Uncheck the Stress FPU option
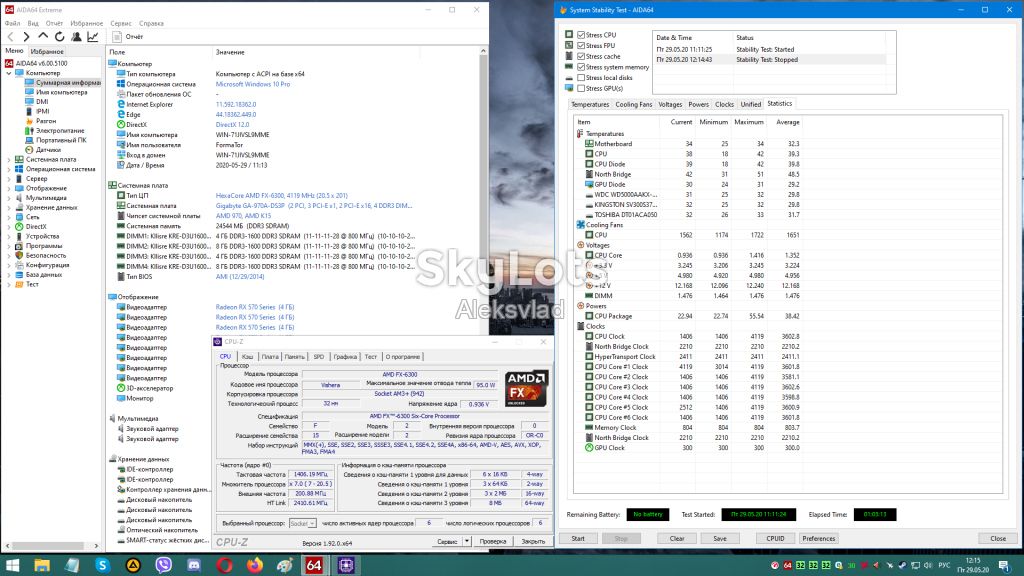Screen dimensions: 1024x576 click(x=581, y=46)
